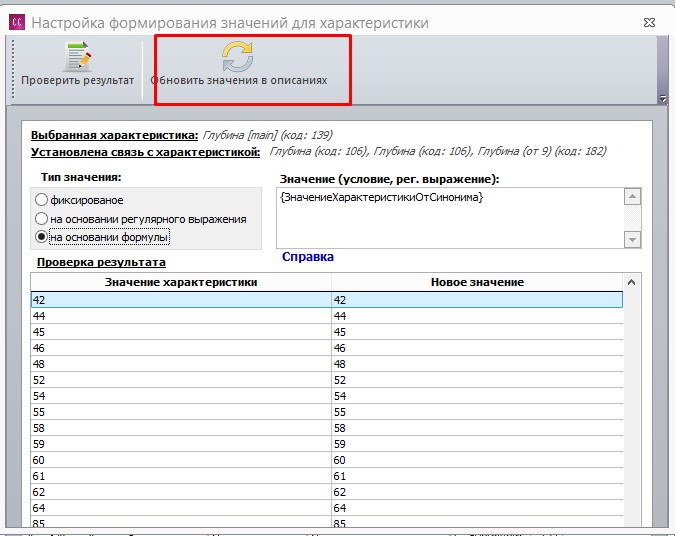This screenshot has height=536, width=675.
Task: Select Новое значение cell with 48
Action: [477, 364]
